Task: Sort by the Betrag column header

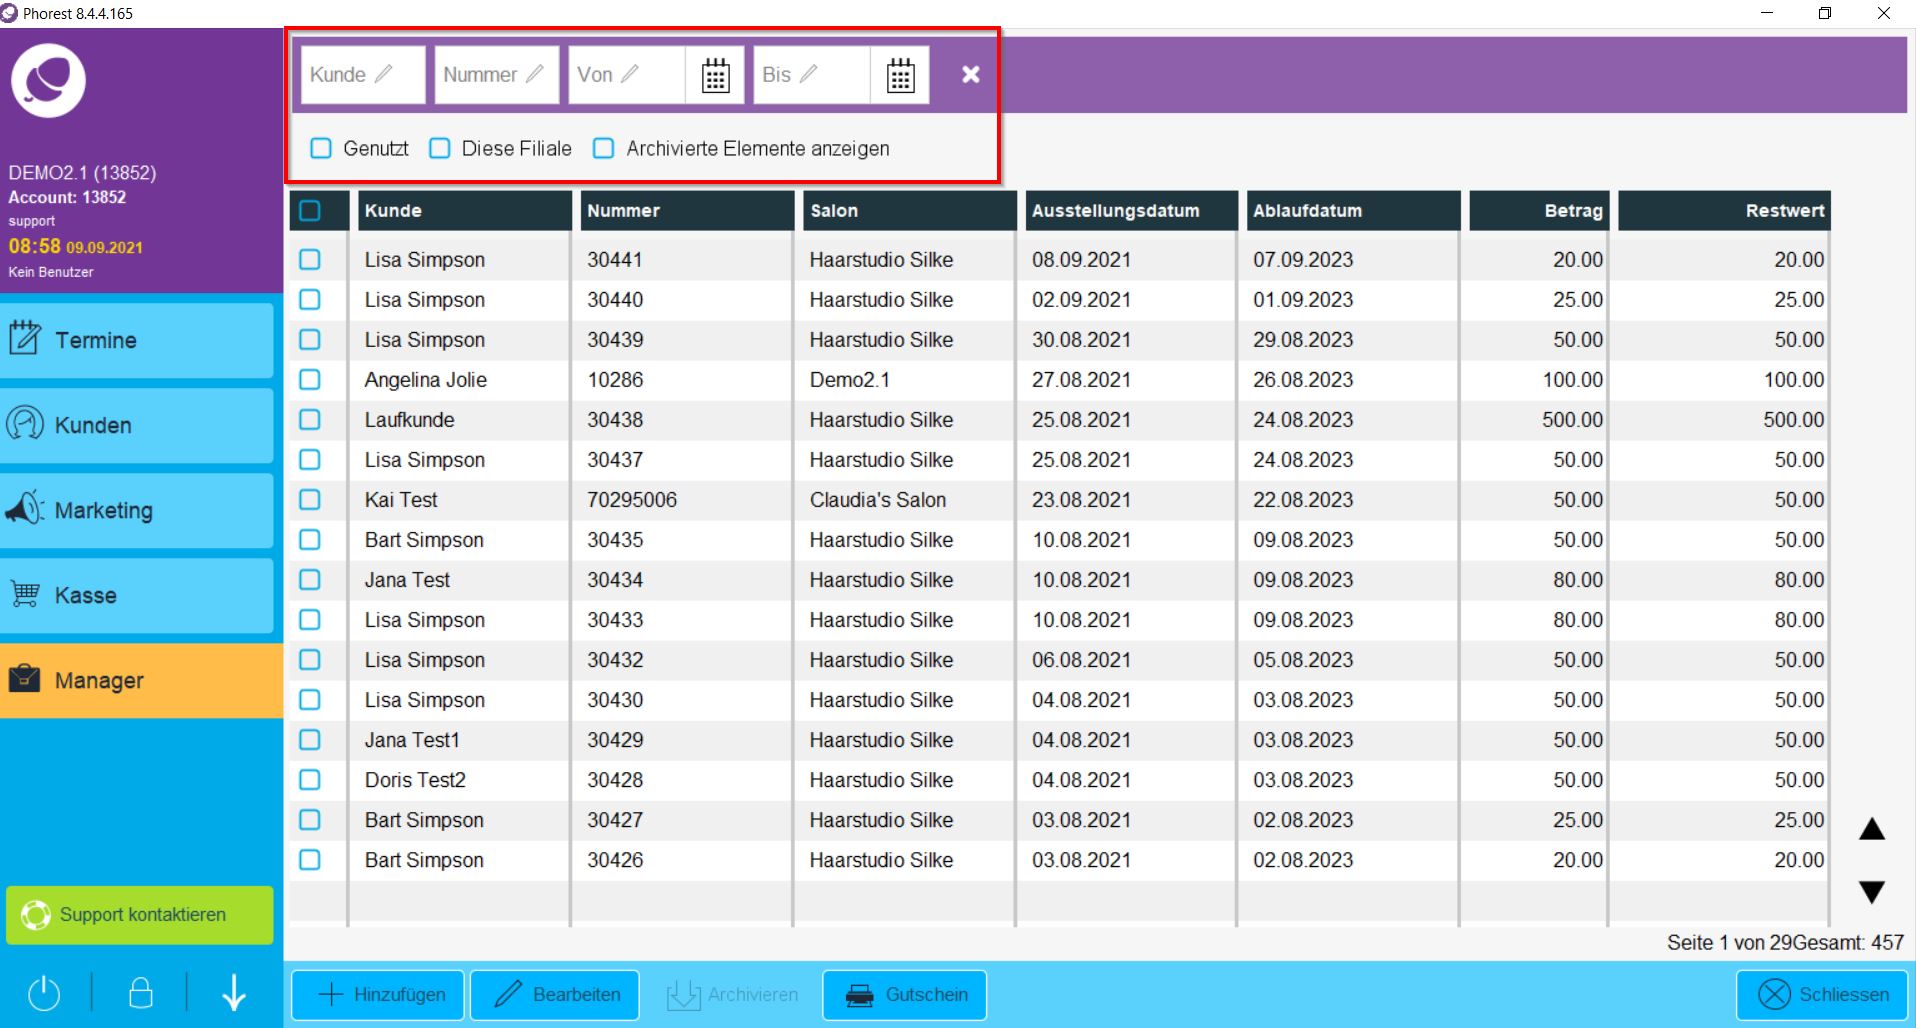Action: coord(1538,211)
